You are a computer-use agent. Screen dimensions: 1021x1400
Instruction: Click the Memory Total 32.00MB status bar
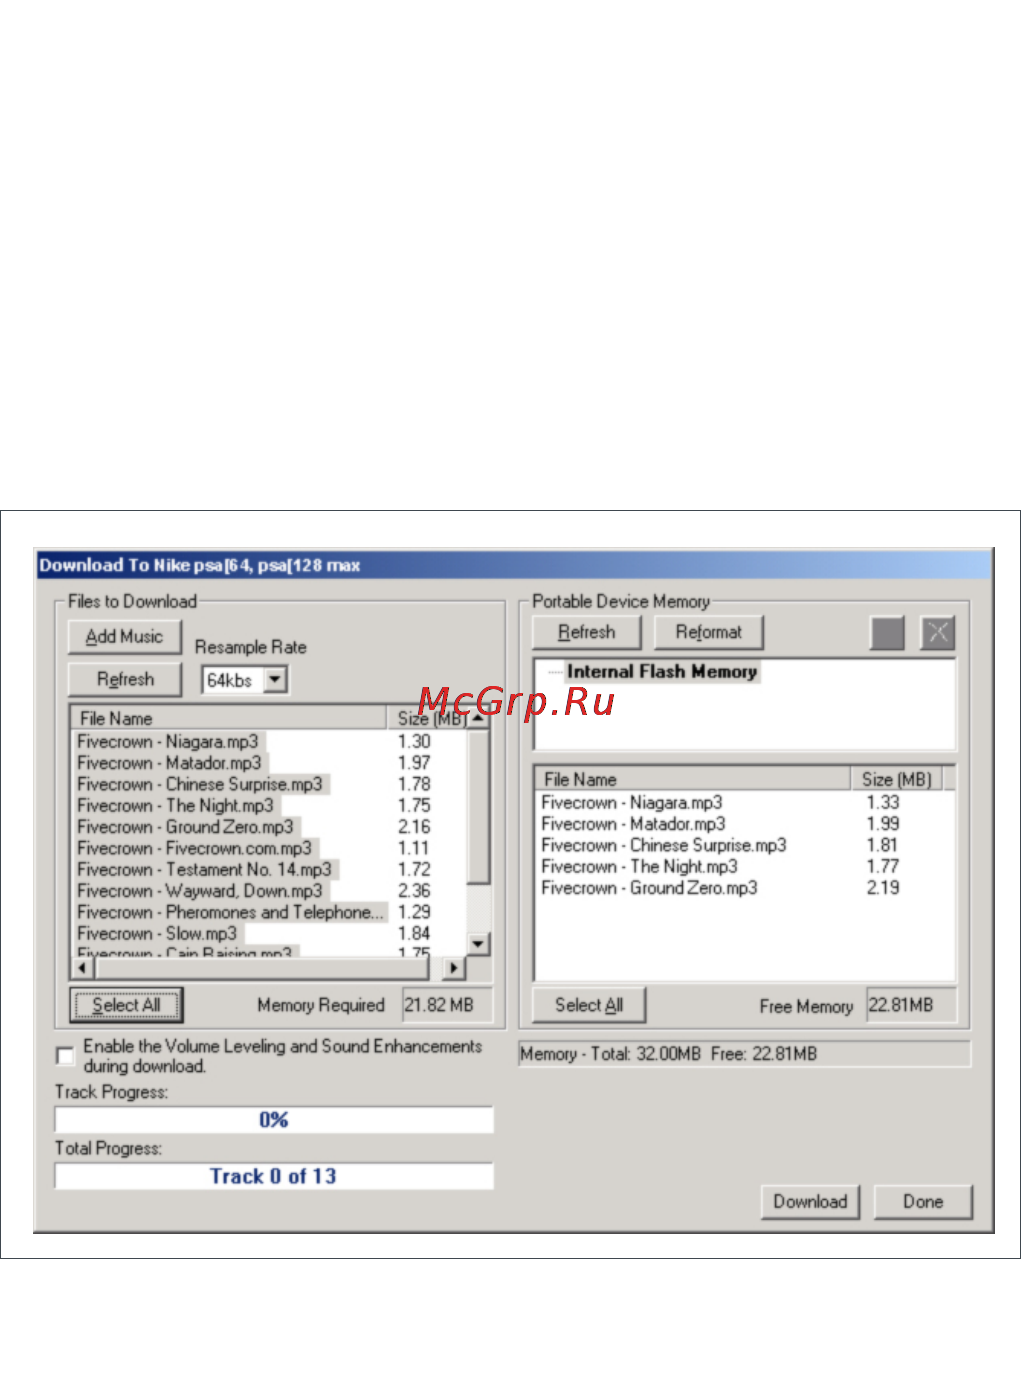click(x=744, y=1054)
